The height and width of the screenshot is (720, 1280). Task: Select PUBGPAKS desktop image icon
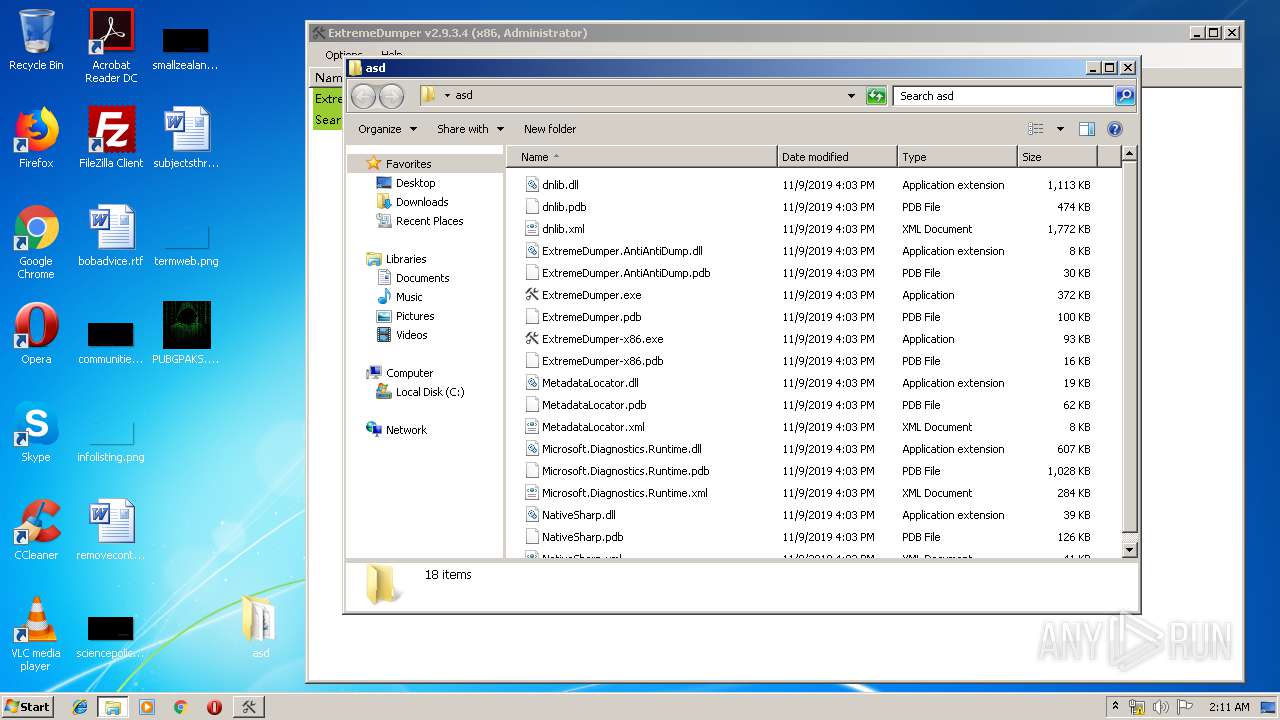coord(186,334)
